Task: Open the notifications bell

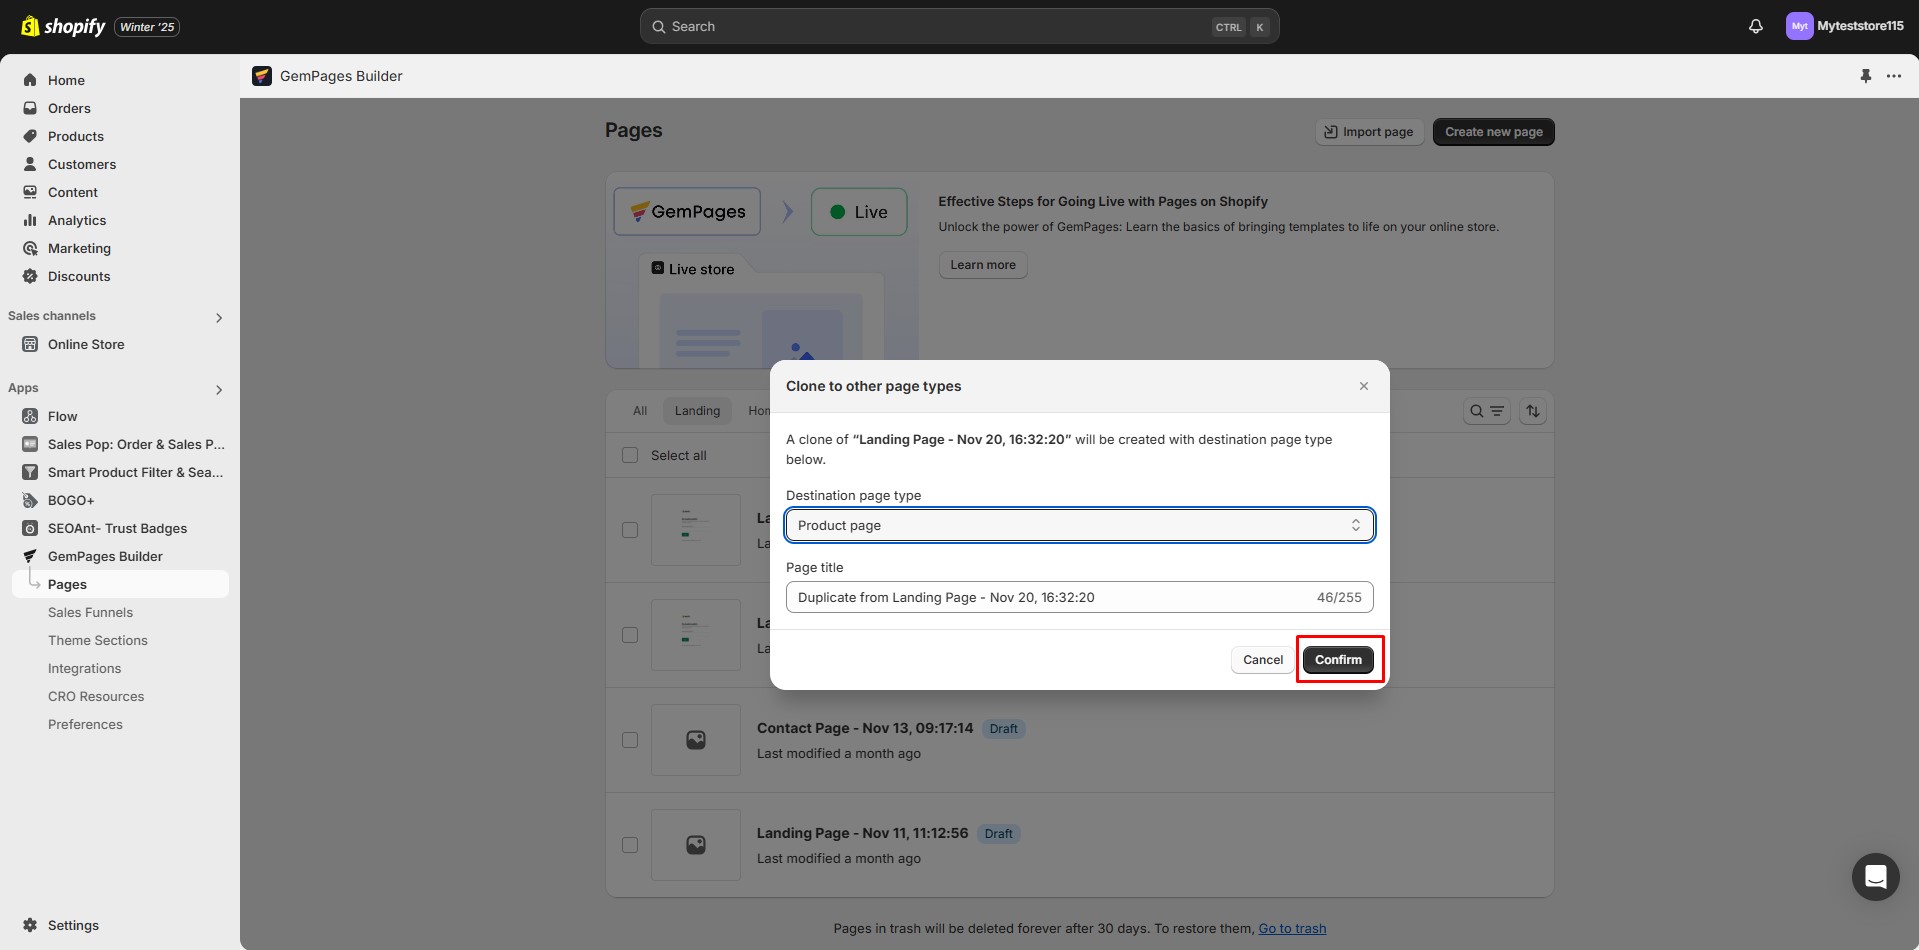Action: point(1755,26)
